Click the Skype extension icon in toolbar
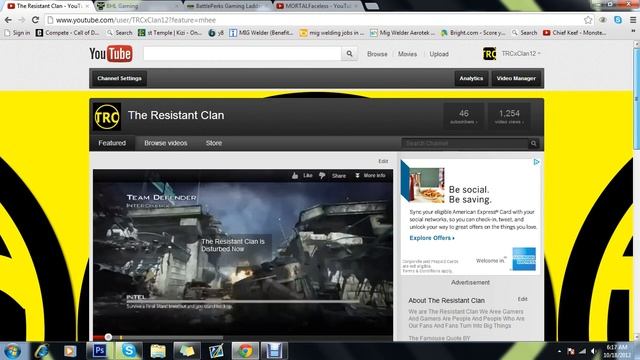The width and height of the screenshot is (640, 360). 618,20
